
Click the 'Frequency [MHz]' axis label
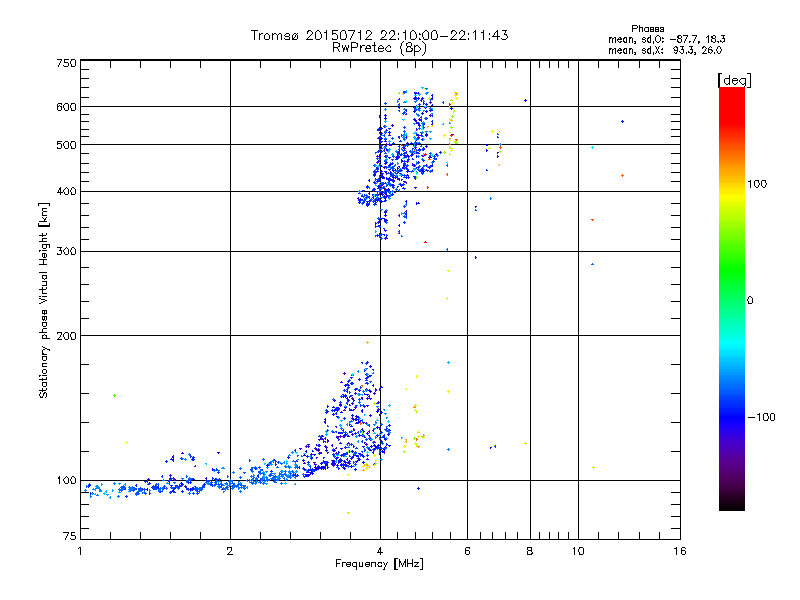pos(379,564)
